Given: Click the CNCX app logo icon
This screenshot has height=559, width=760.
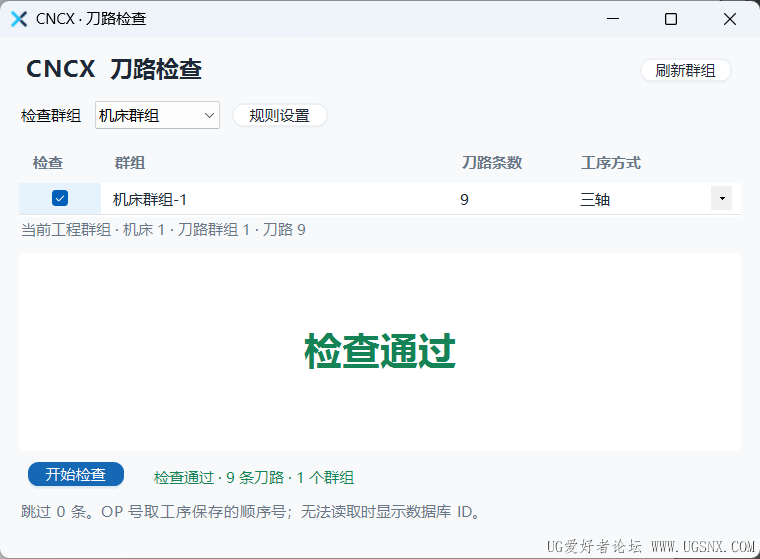Looking at the screenshot, I should pos(19,19).
